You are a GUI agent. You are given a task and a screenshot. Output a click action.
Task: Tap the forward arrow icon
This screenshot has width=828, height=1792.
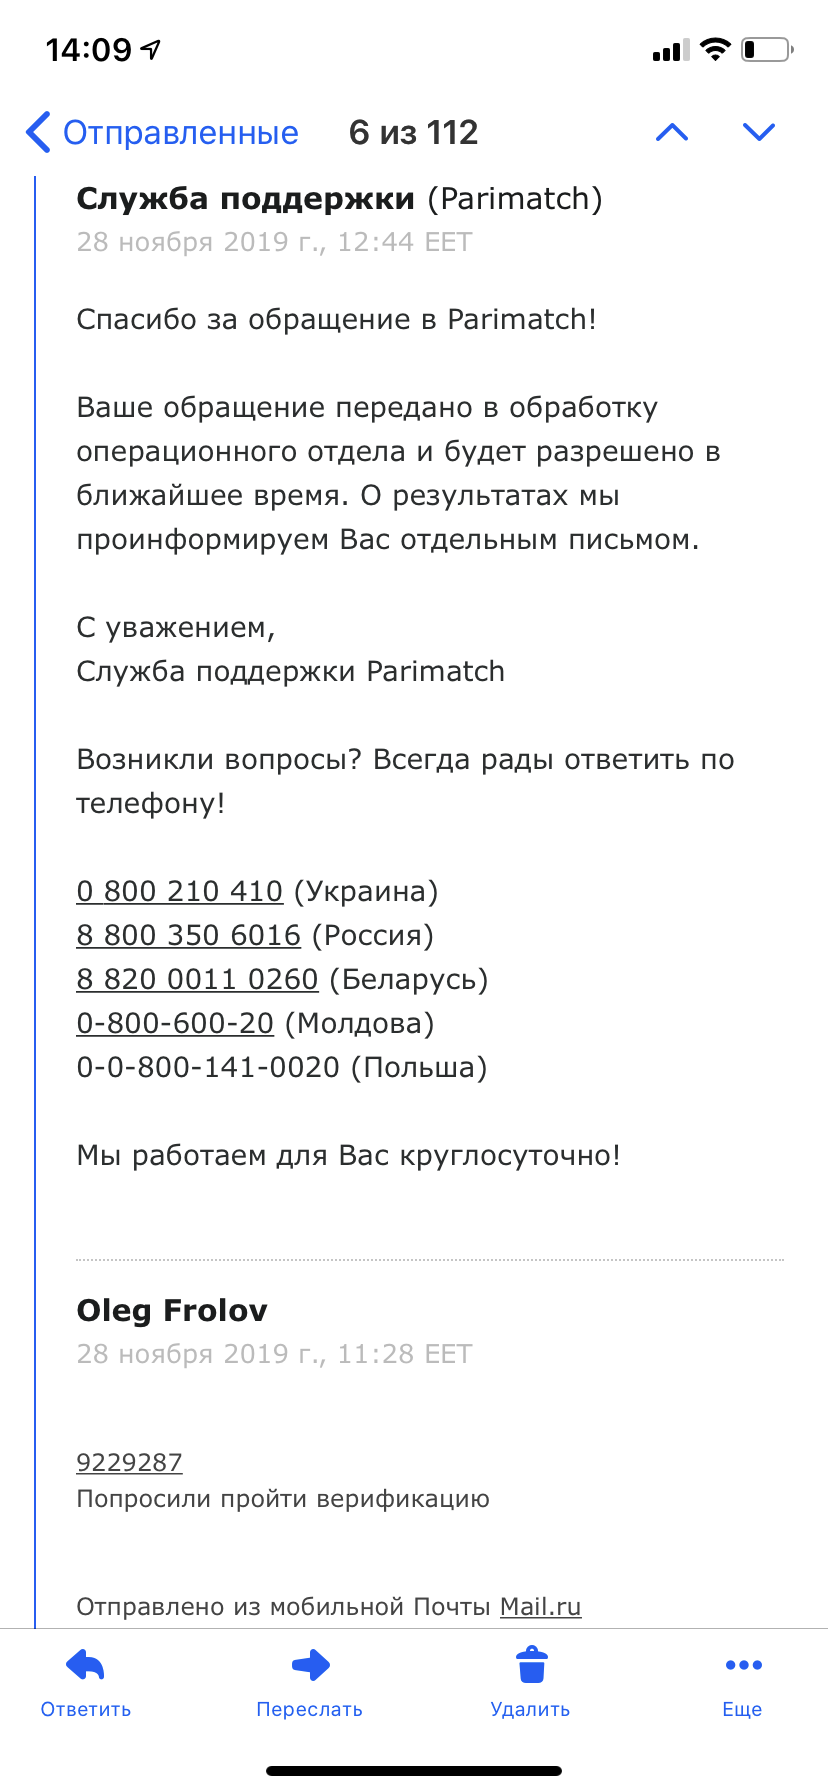click(310, 1666)
